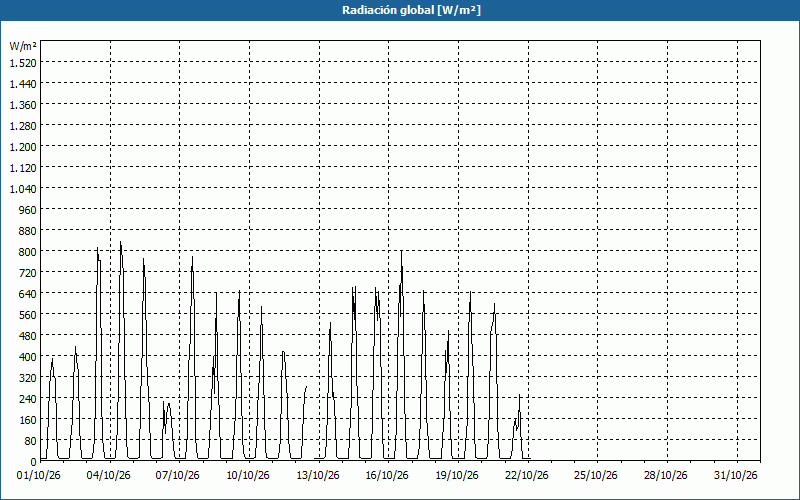Image resolution: width=800 pixels, height=500 pixels.
Task: Click the 25/10/26 date label
Action: pos(596,476)
